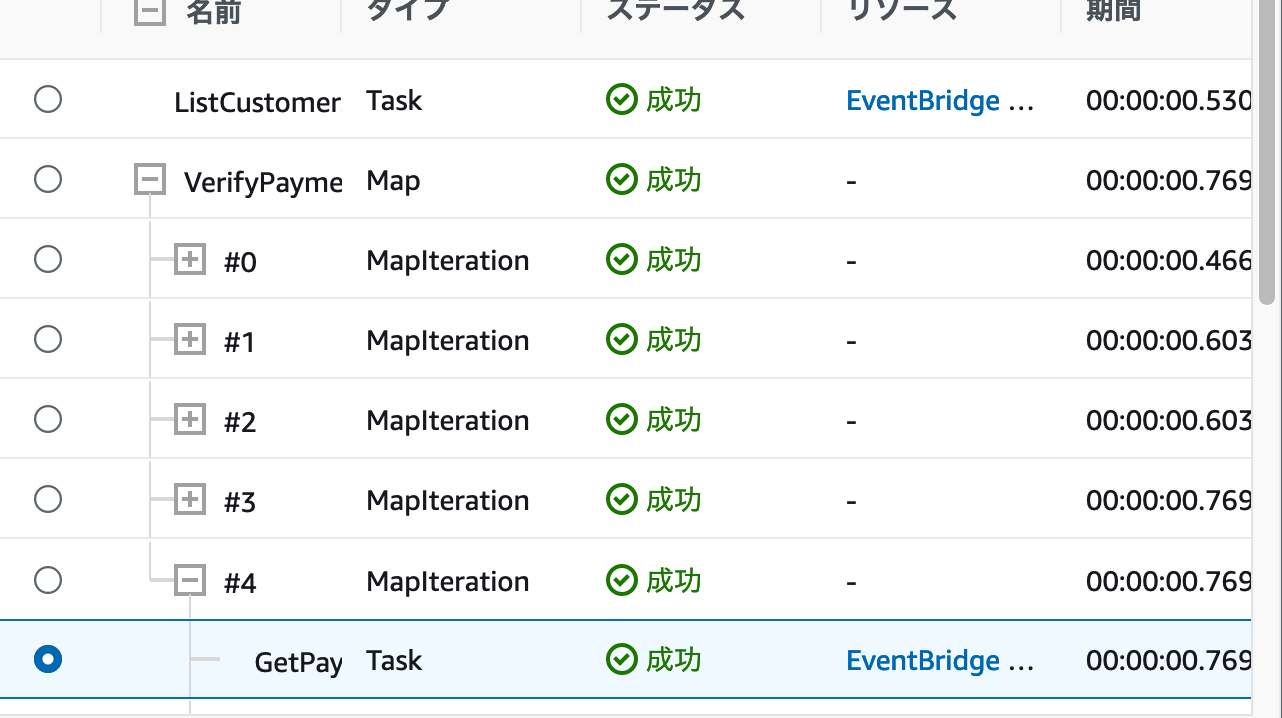The height and width of the screenshot is (718, 1282).
Task: Select the #2 iteration radio button
Action: tap(48, 419)
